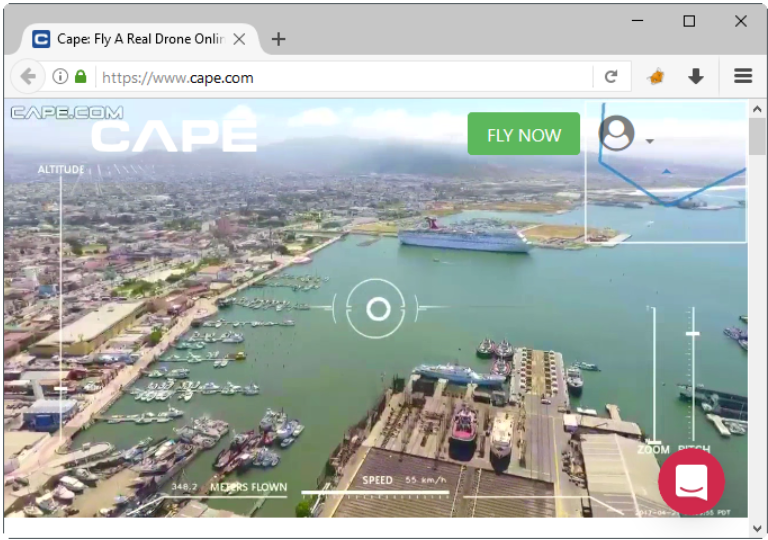Reload the Cape page

611,77
